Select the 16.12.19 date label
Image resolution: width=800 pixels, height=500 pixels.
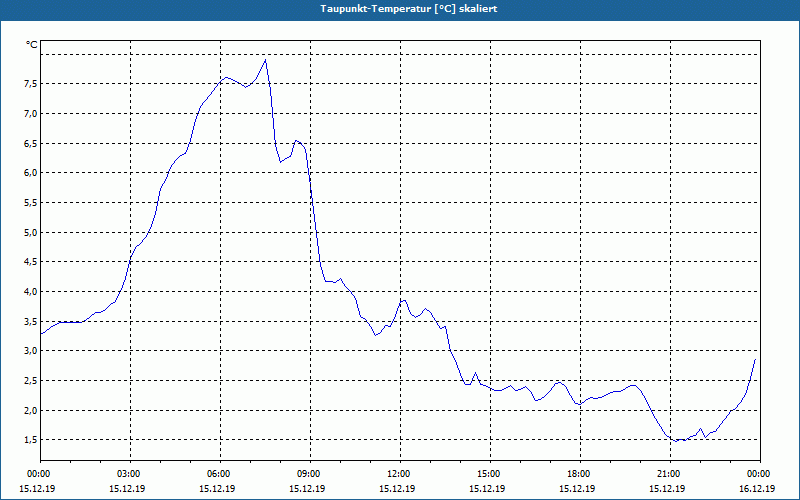click(x=757, y=489)
